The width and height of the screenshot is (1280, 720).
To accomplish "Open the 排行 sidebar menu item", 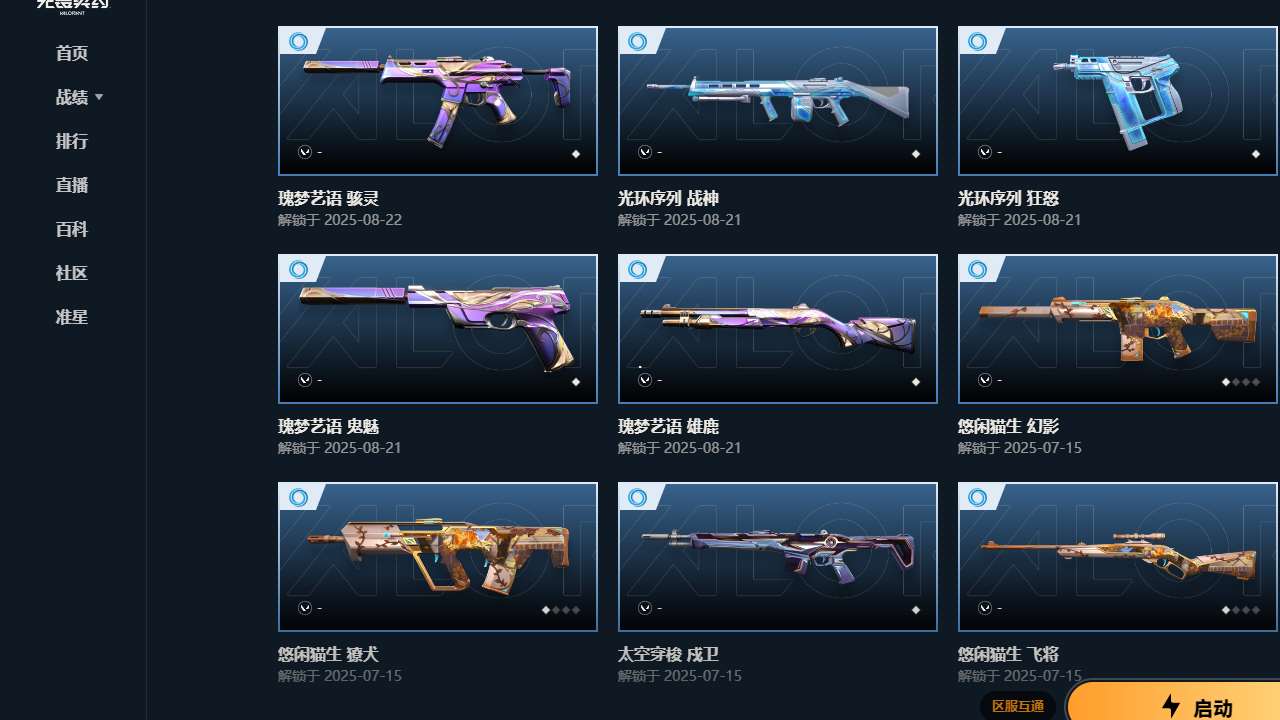I will pyautogui.click(x=72, y=141).
